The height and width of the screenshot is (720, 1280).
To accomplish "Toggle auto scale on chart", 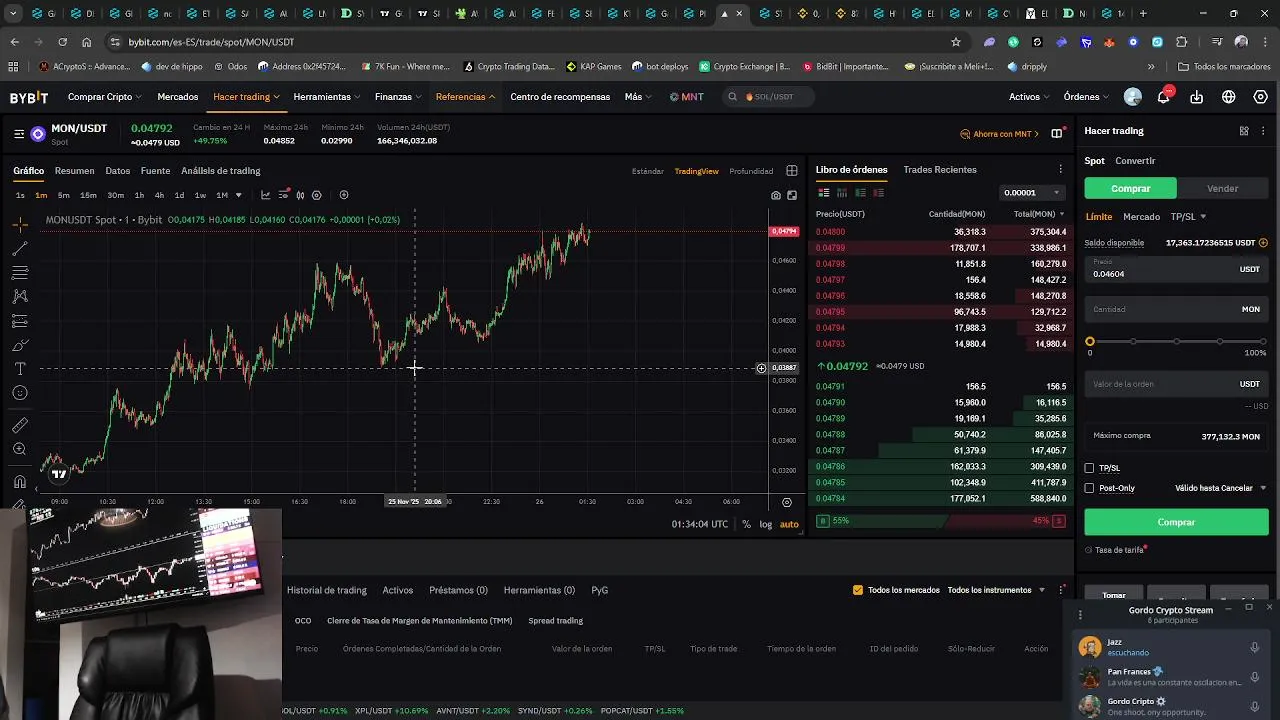I will 789,524.
